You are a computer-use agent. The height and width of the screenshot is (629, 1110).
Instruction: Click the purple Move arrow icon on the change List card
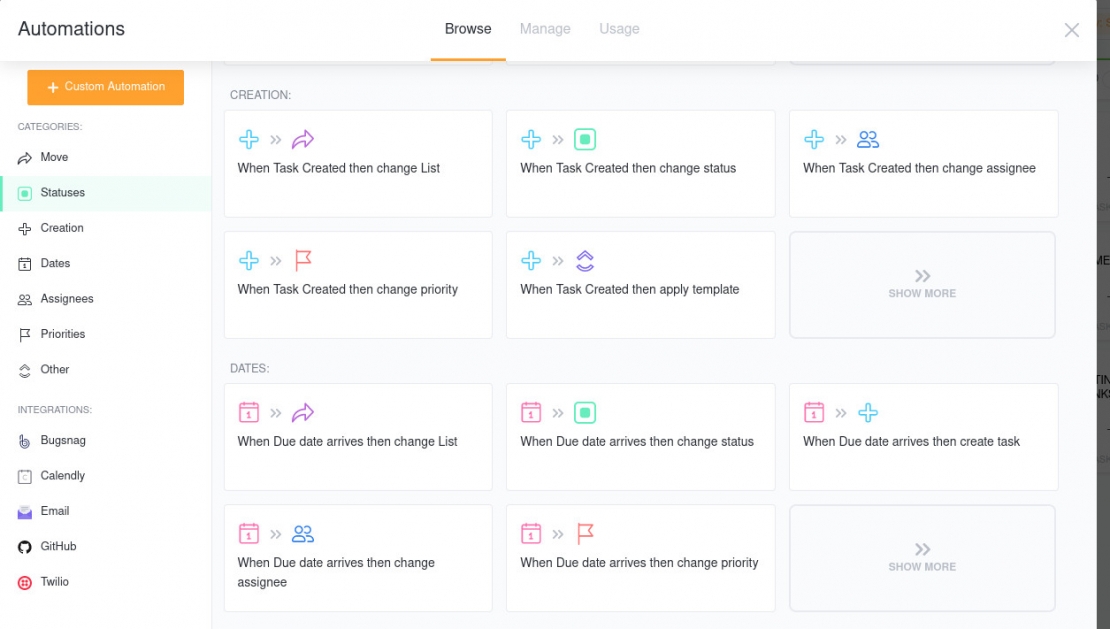point(303,139)
